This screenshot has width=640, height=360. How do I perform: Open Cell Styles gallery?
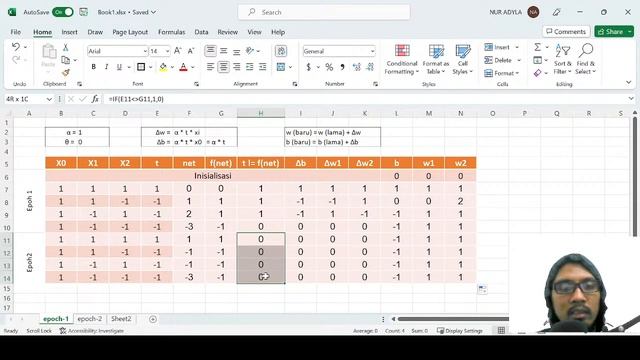[x=462, y=60]
